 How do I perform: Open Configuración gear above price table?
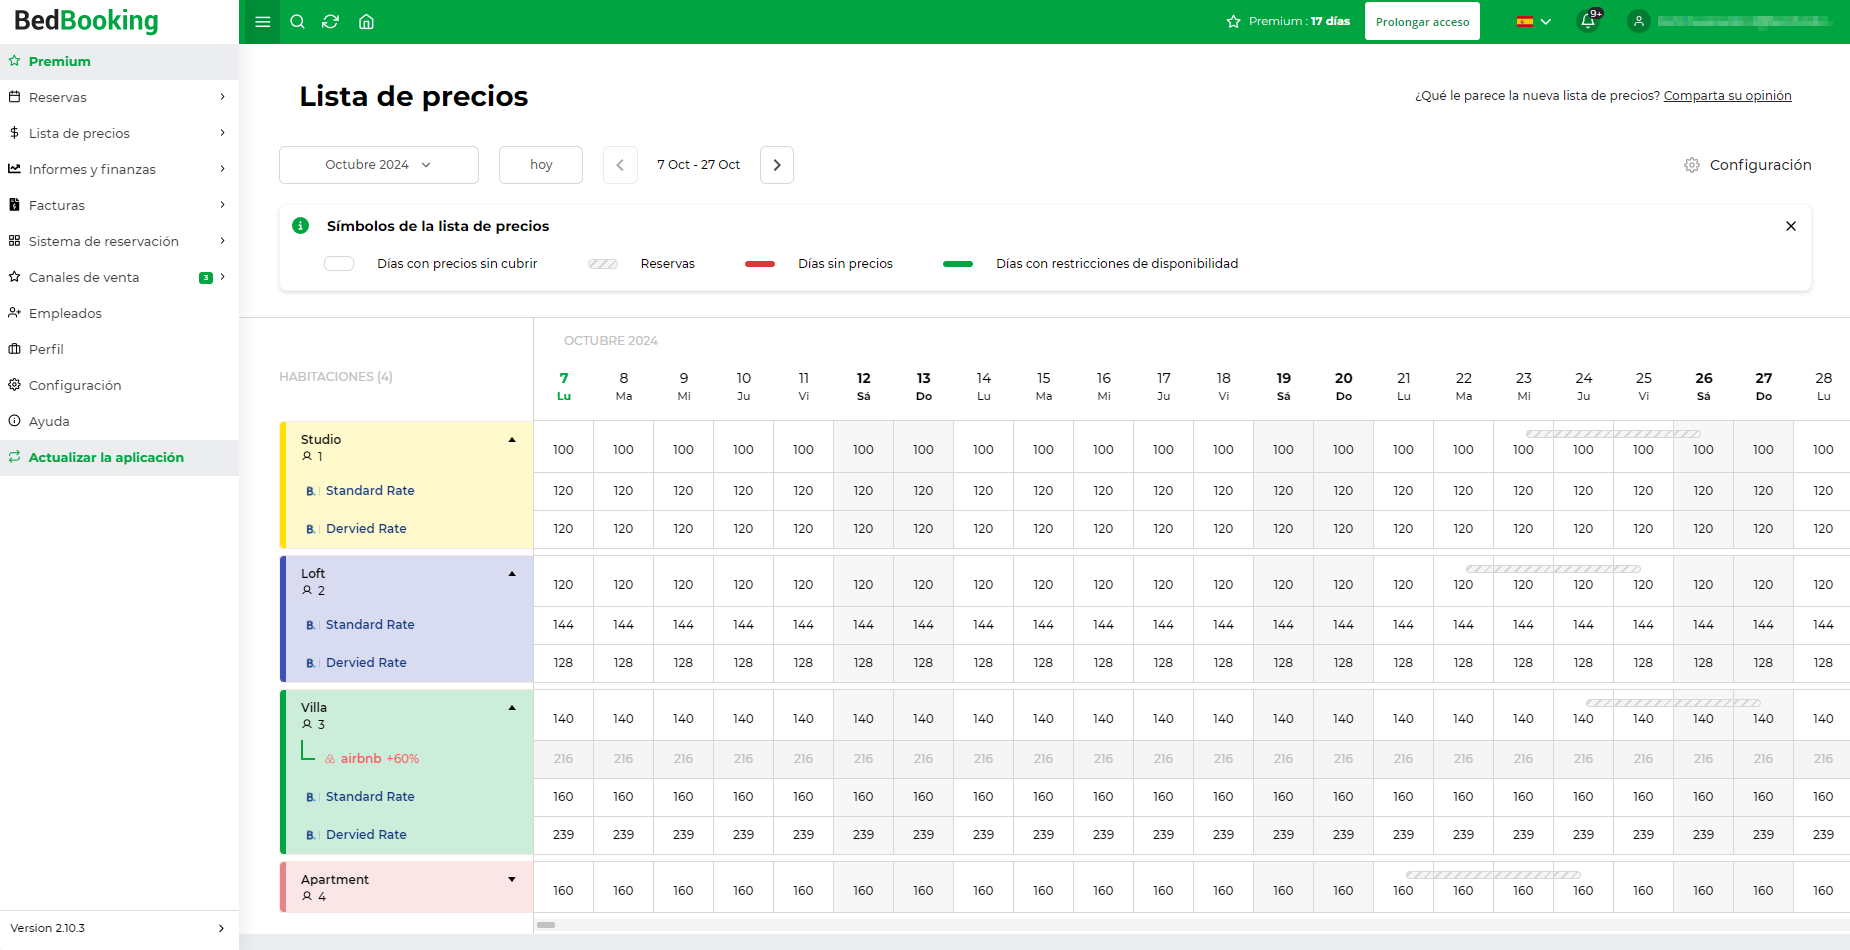[1748, 165]
